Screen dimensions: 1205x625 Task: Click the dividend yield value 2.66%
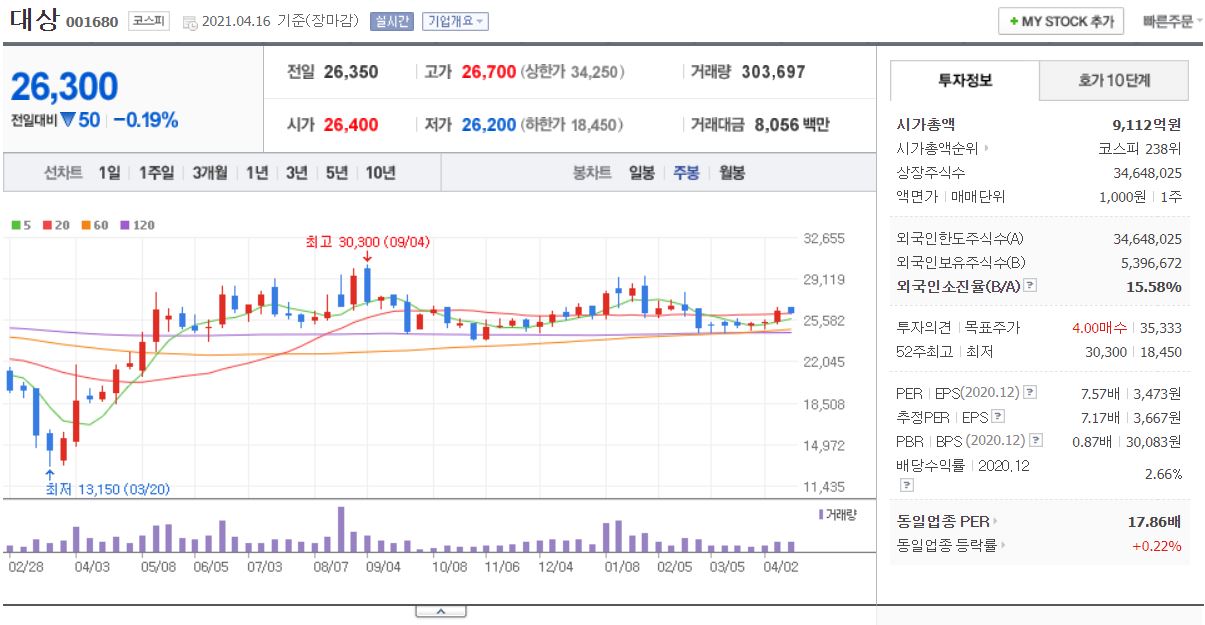point(1163,474)
